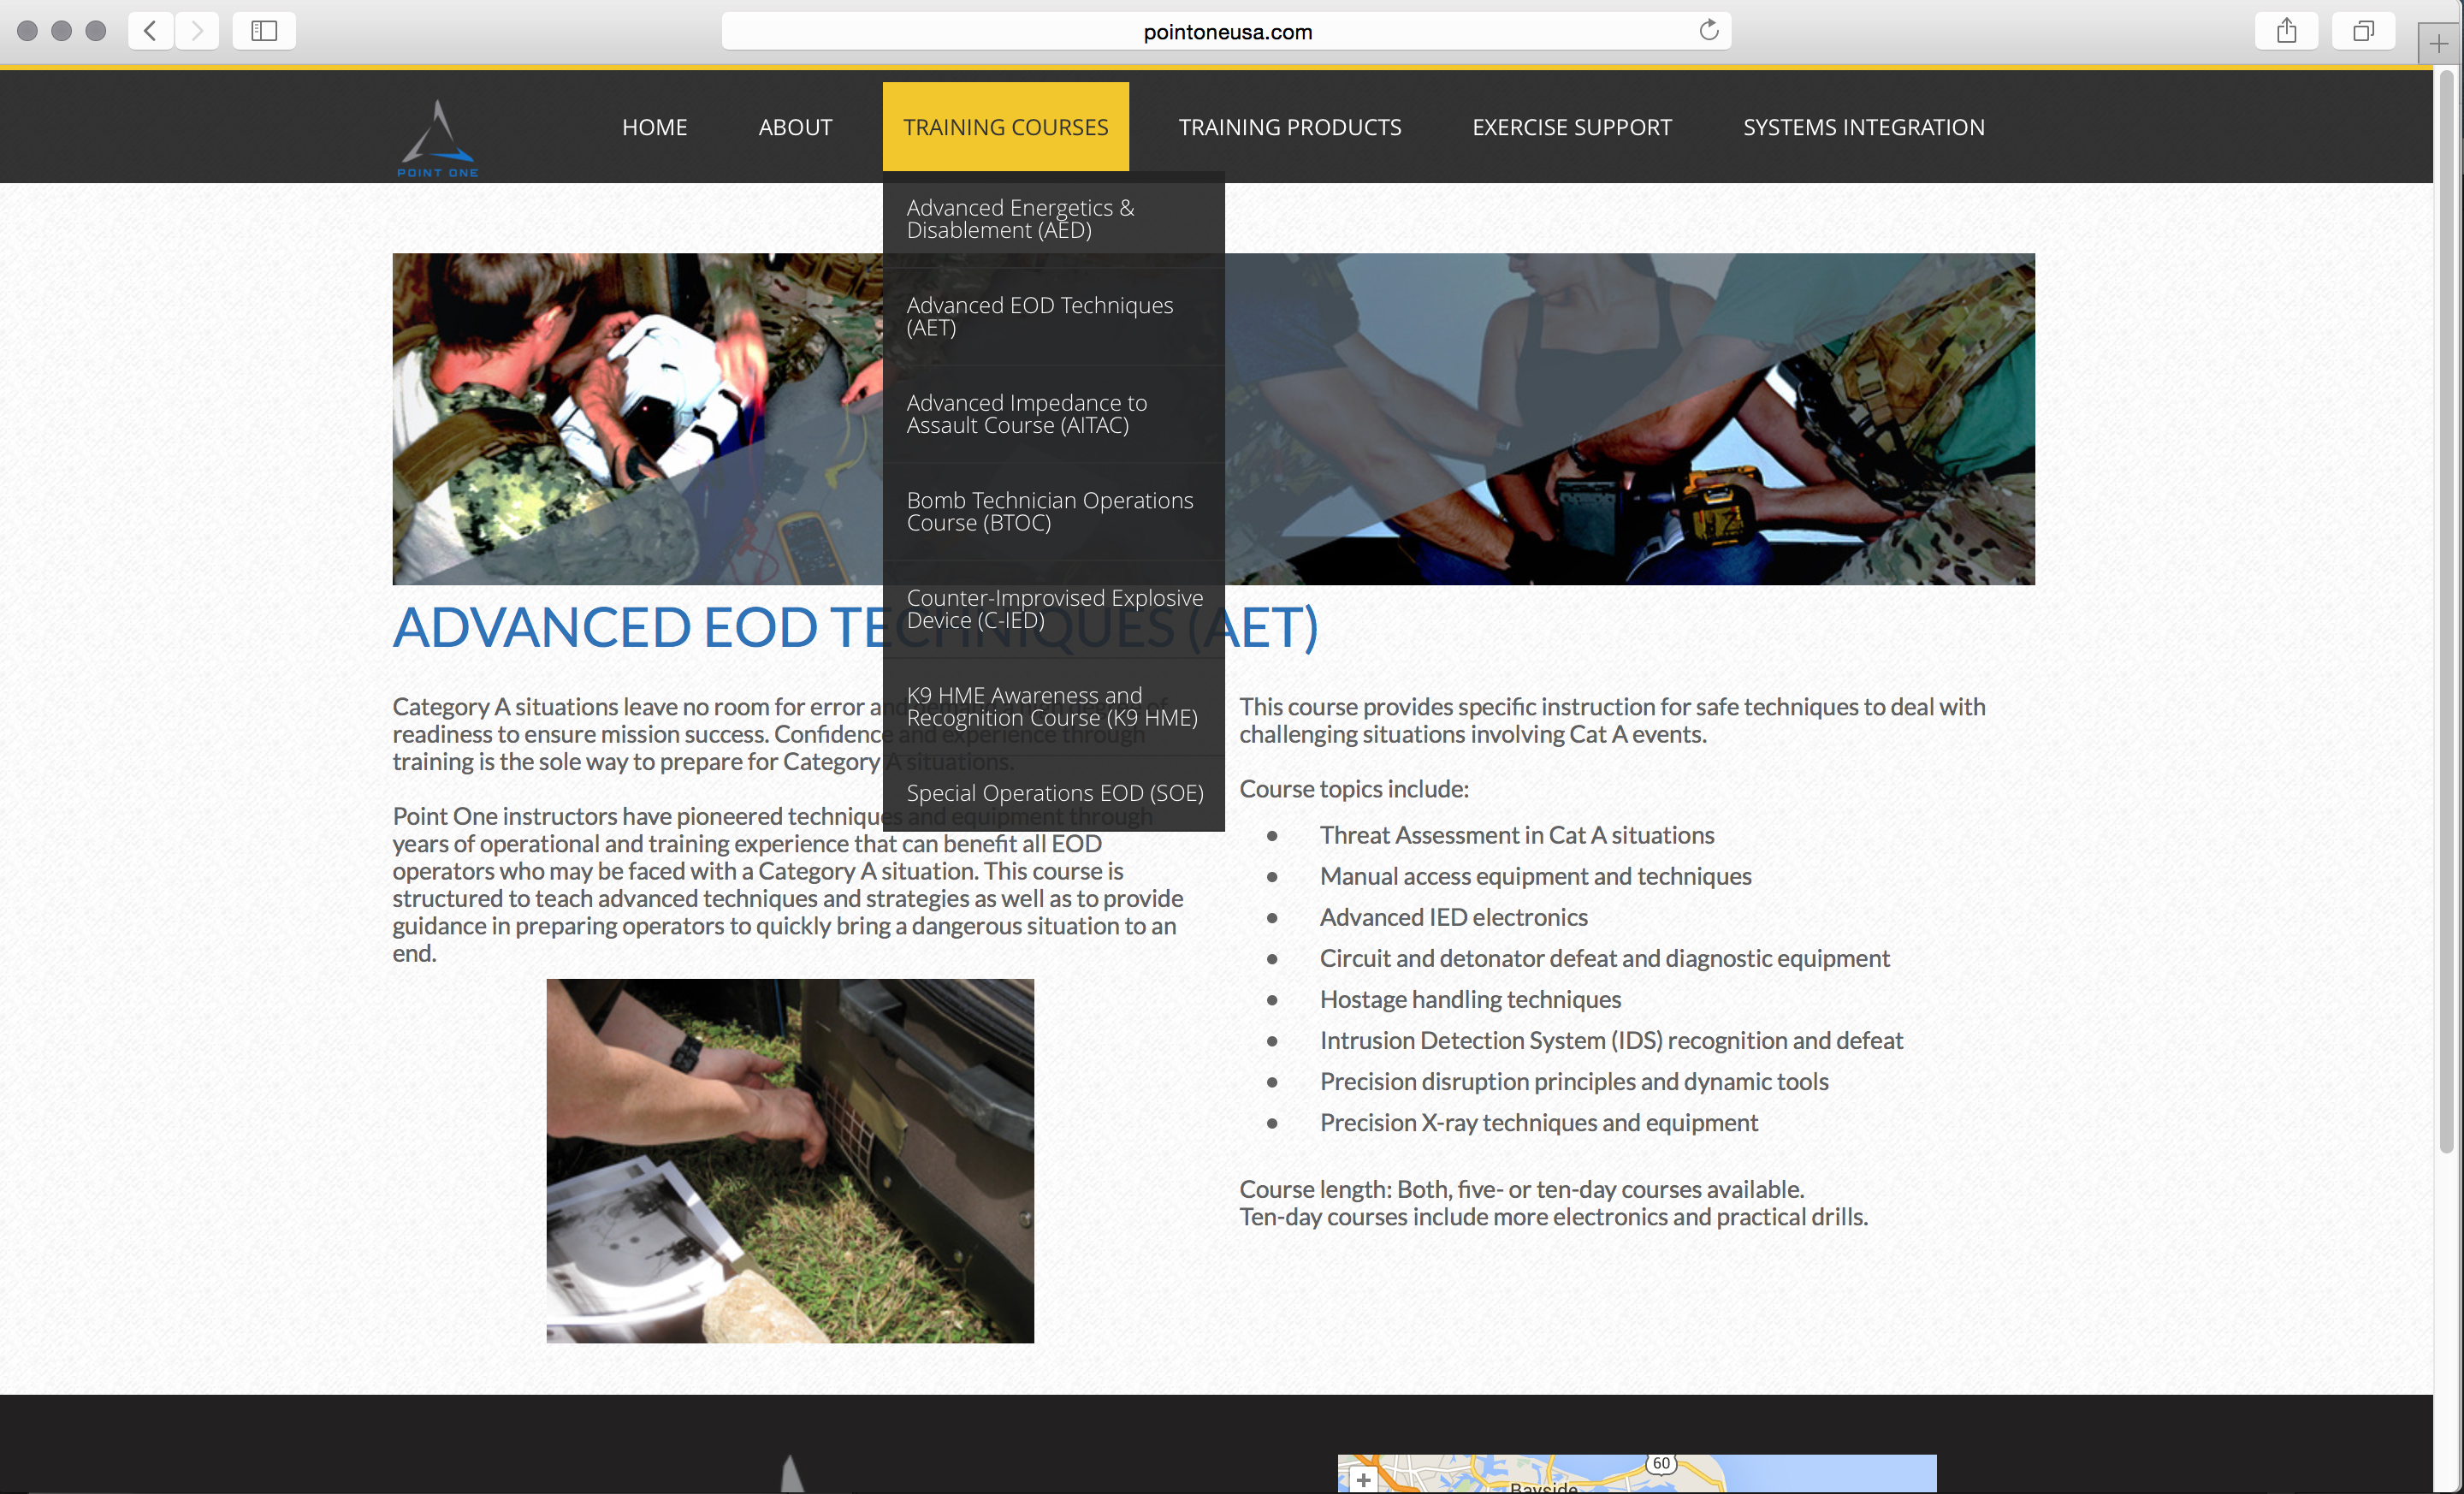The image size is (2464, 1494).
Task: Toggle the Safari sidebar icon
Action: [264, 31]
